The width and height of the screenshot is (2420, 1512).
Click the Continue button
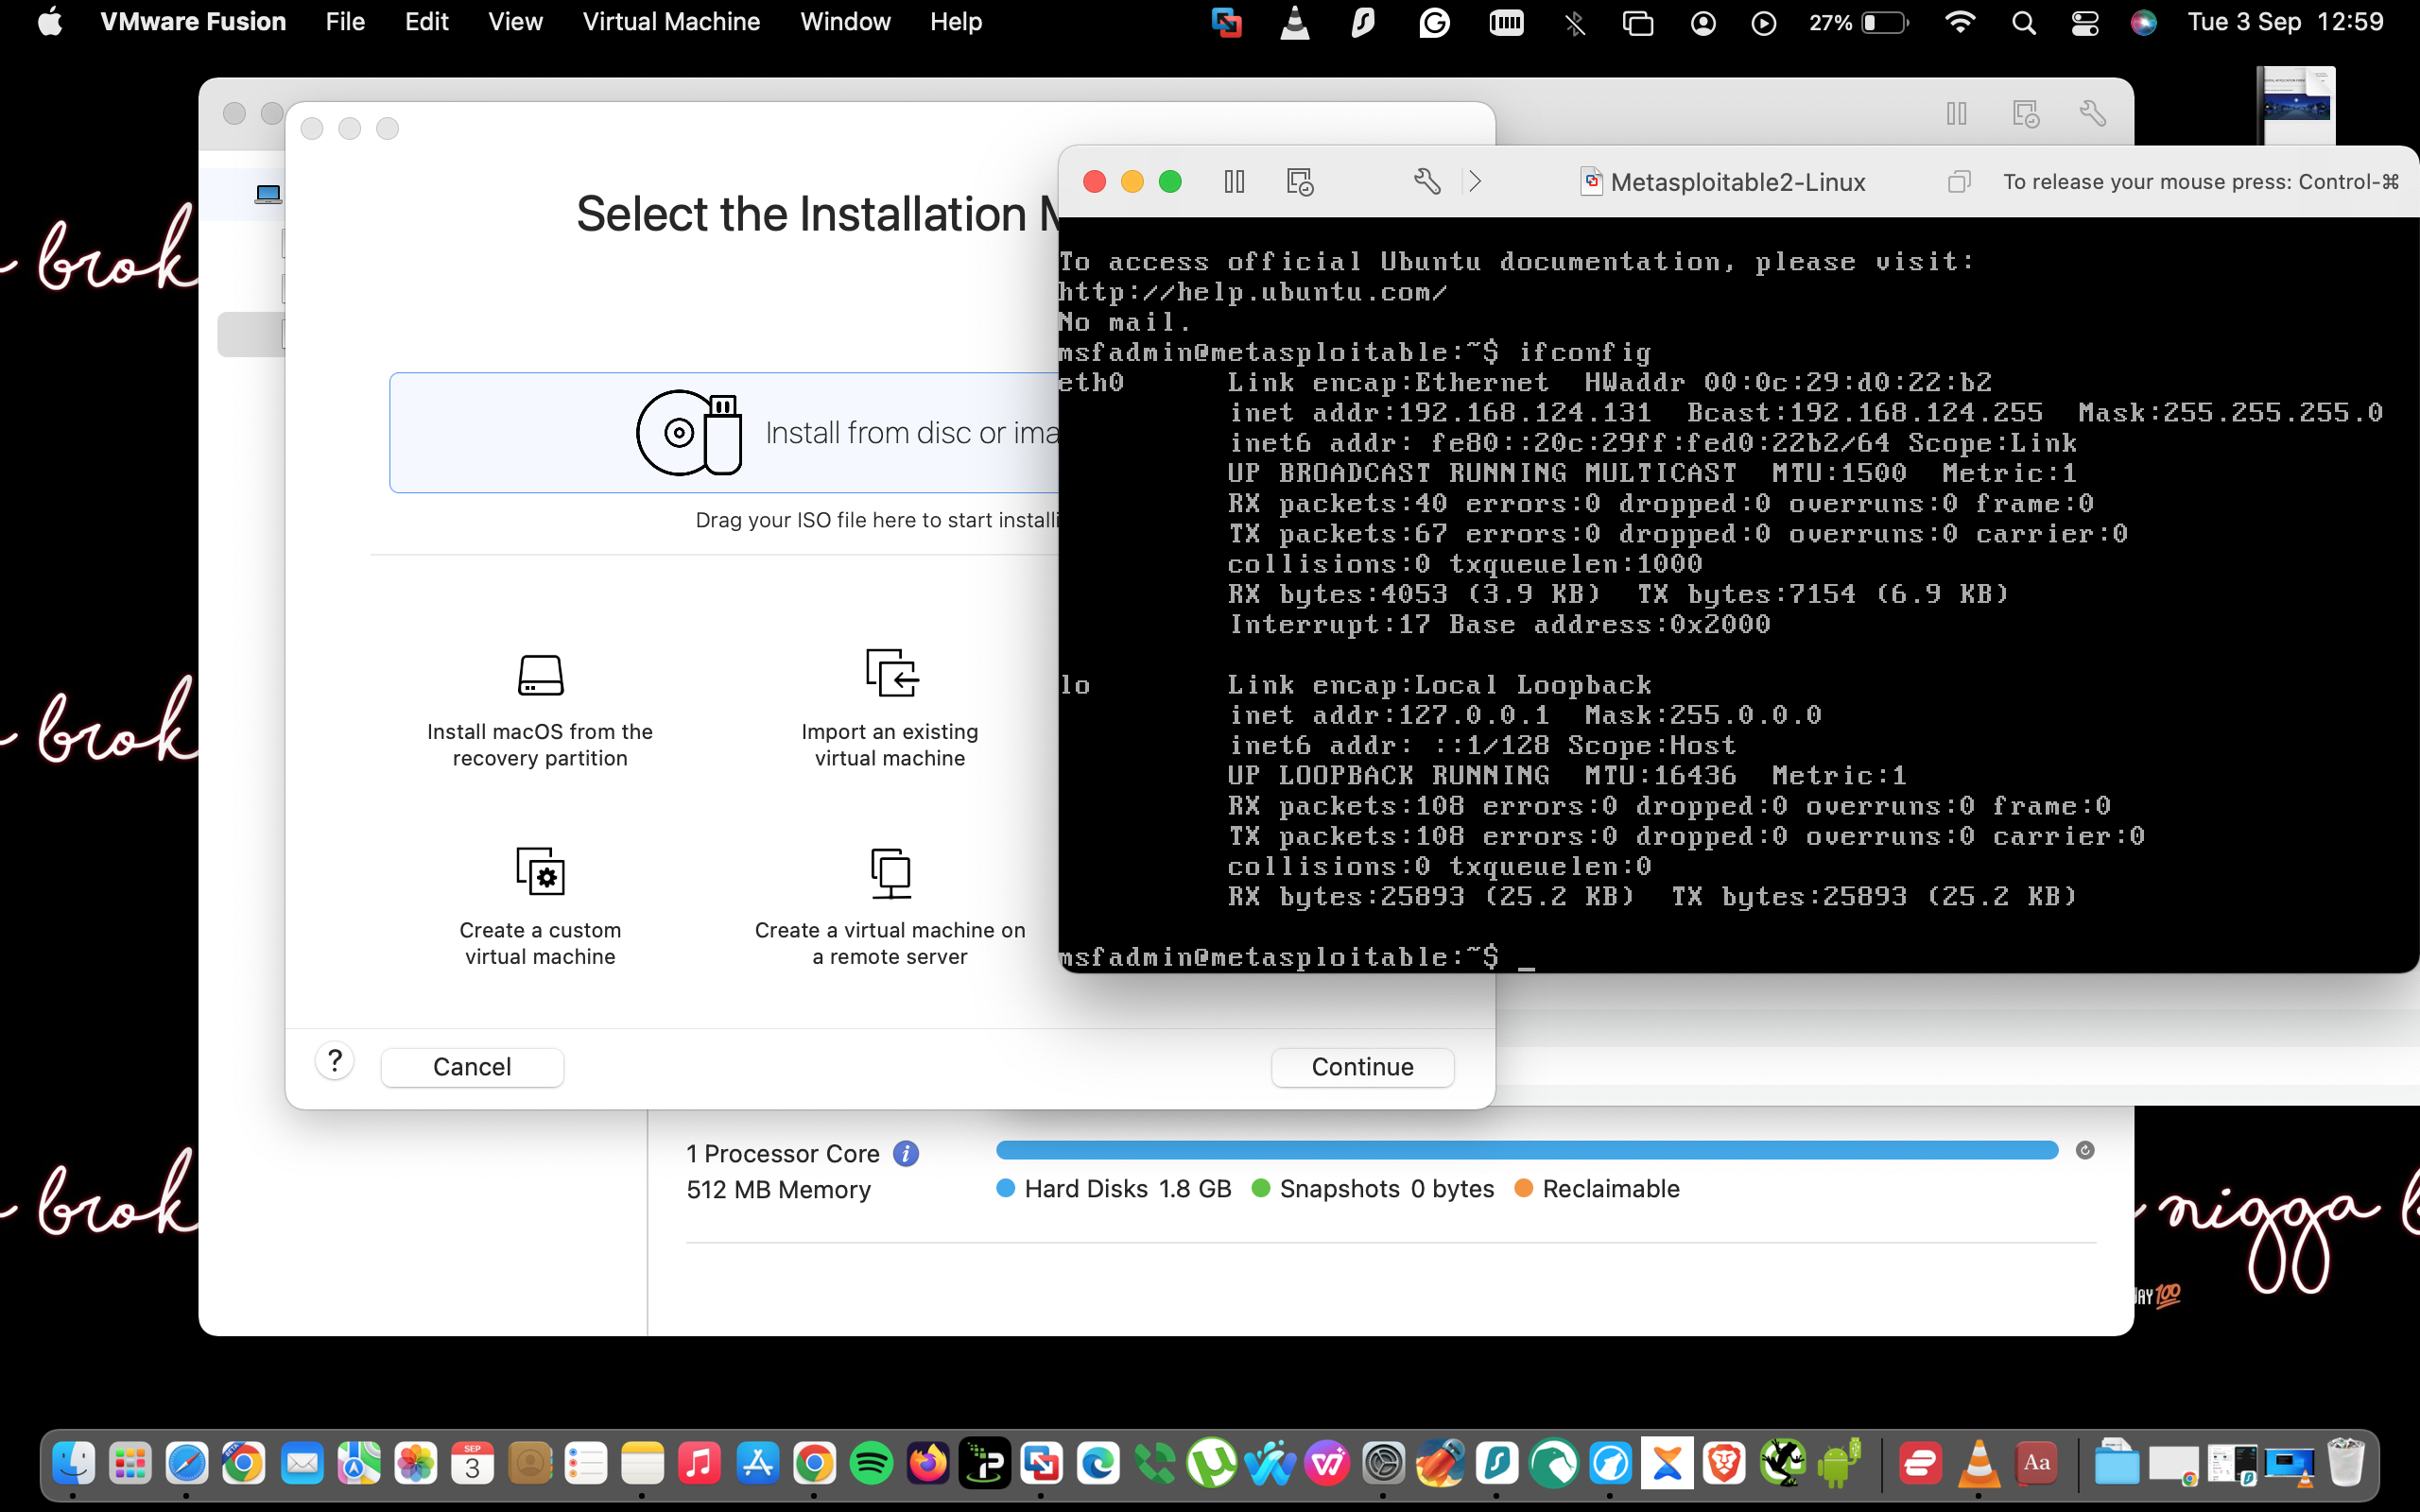pyautogui.click(x=1362, y=1067)
